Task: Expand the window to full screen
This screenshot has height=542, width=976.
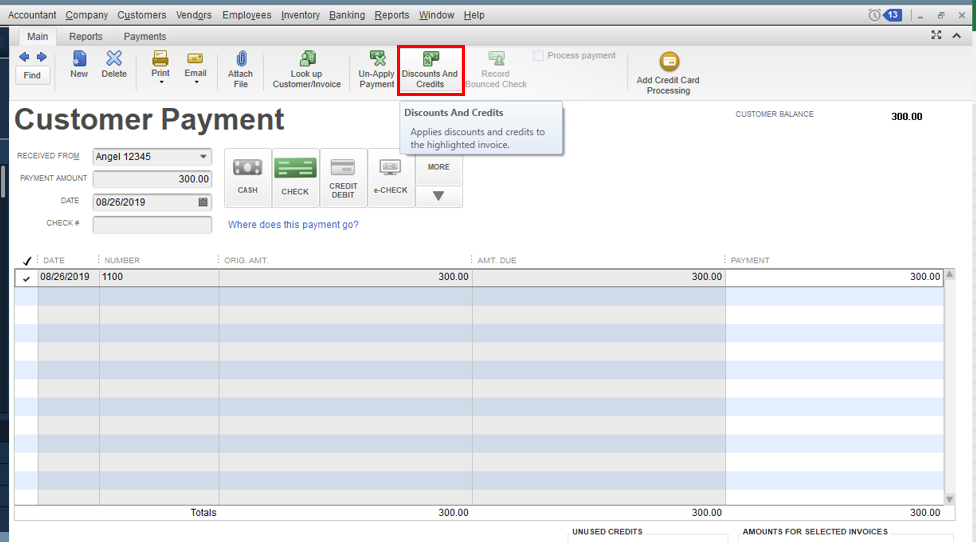Action: (936, 35)
